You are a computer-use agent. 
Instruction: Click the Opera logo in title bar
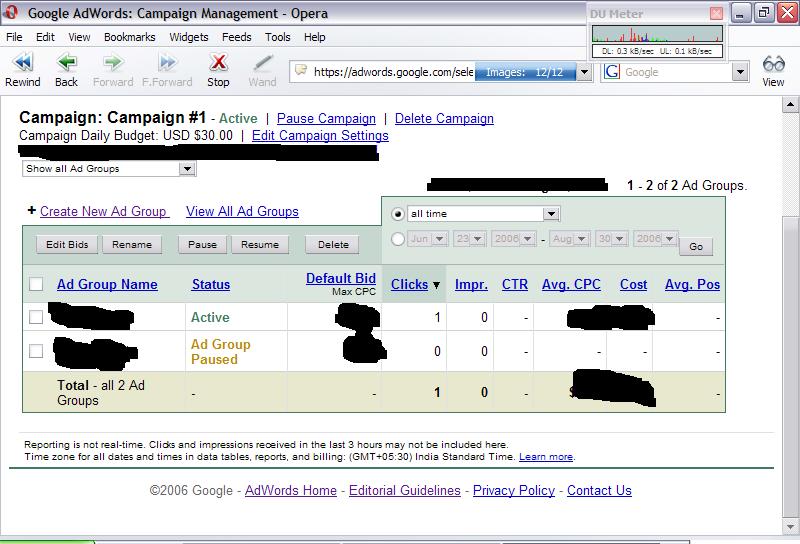coord(10,12)
